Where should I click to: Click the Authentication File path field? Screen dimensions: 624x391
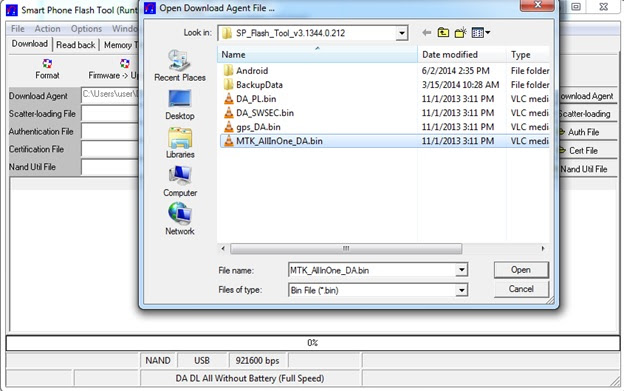coord(110,131)
